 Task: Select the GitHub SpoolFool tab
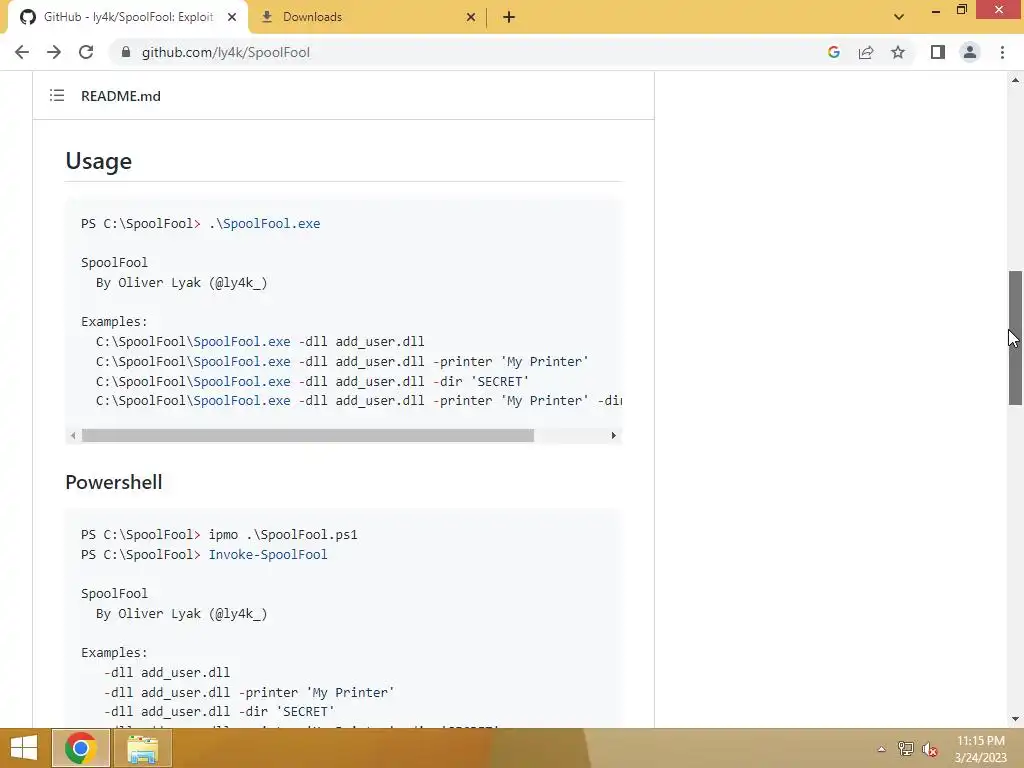pos(127,17)
